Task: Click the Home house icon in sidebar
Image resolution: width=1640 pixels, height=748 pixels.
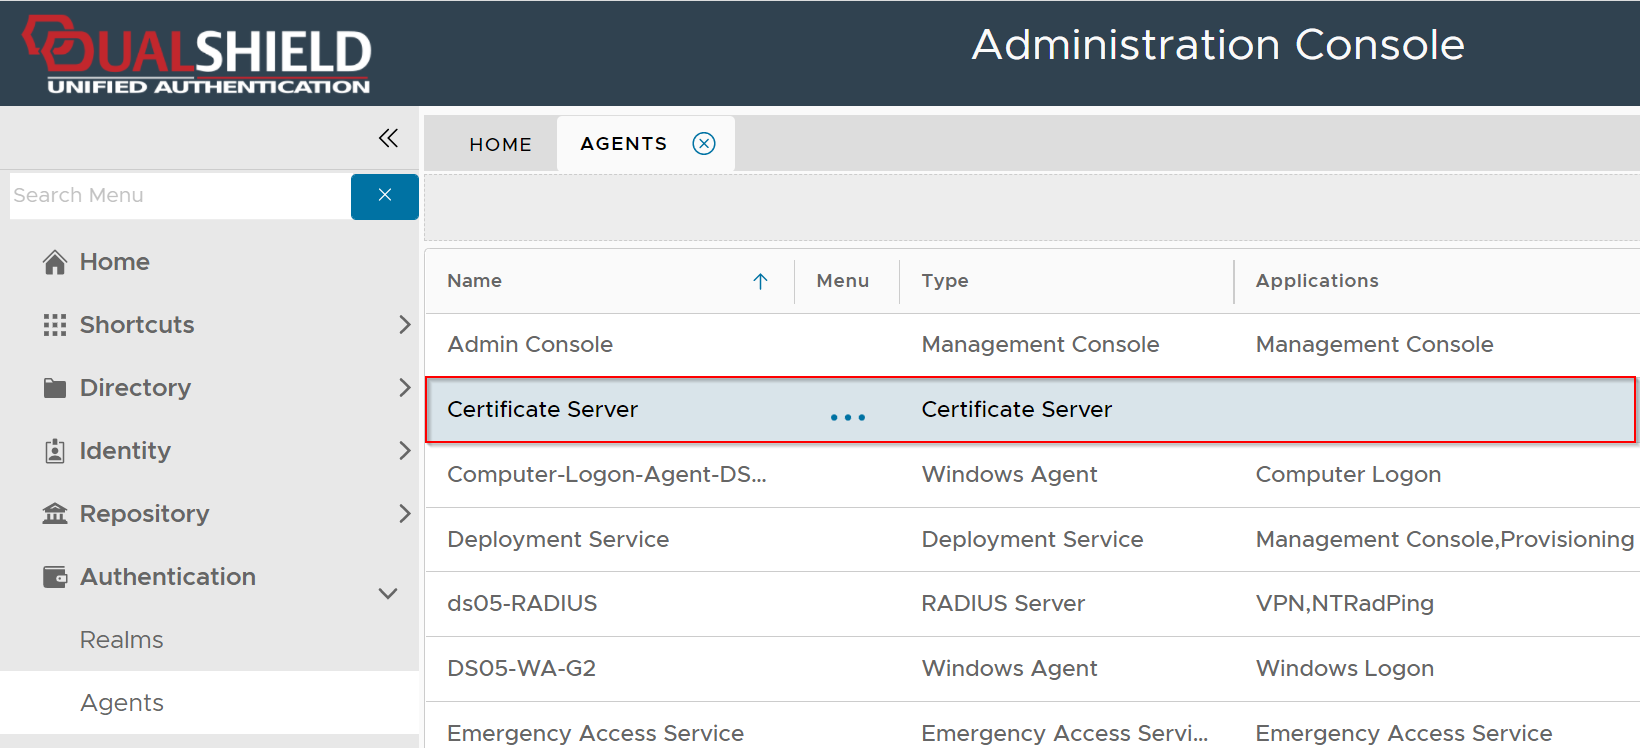Action: point(55,262)
